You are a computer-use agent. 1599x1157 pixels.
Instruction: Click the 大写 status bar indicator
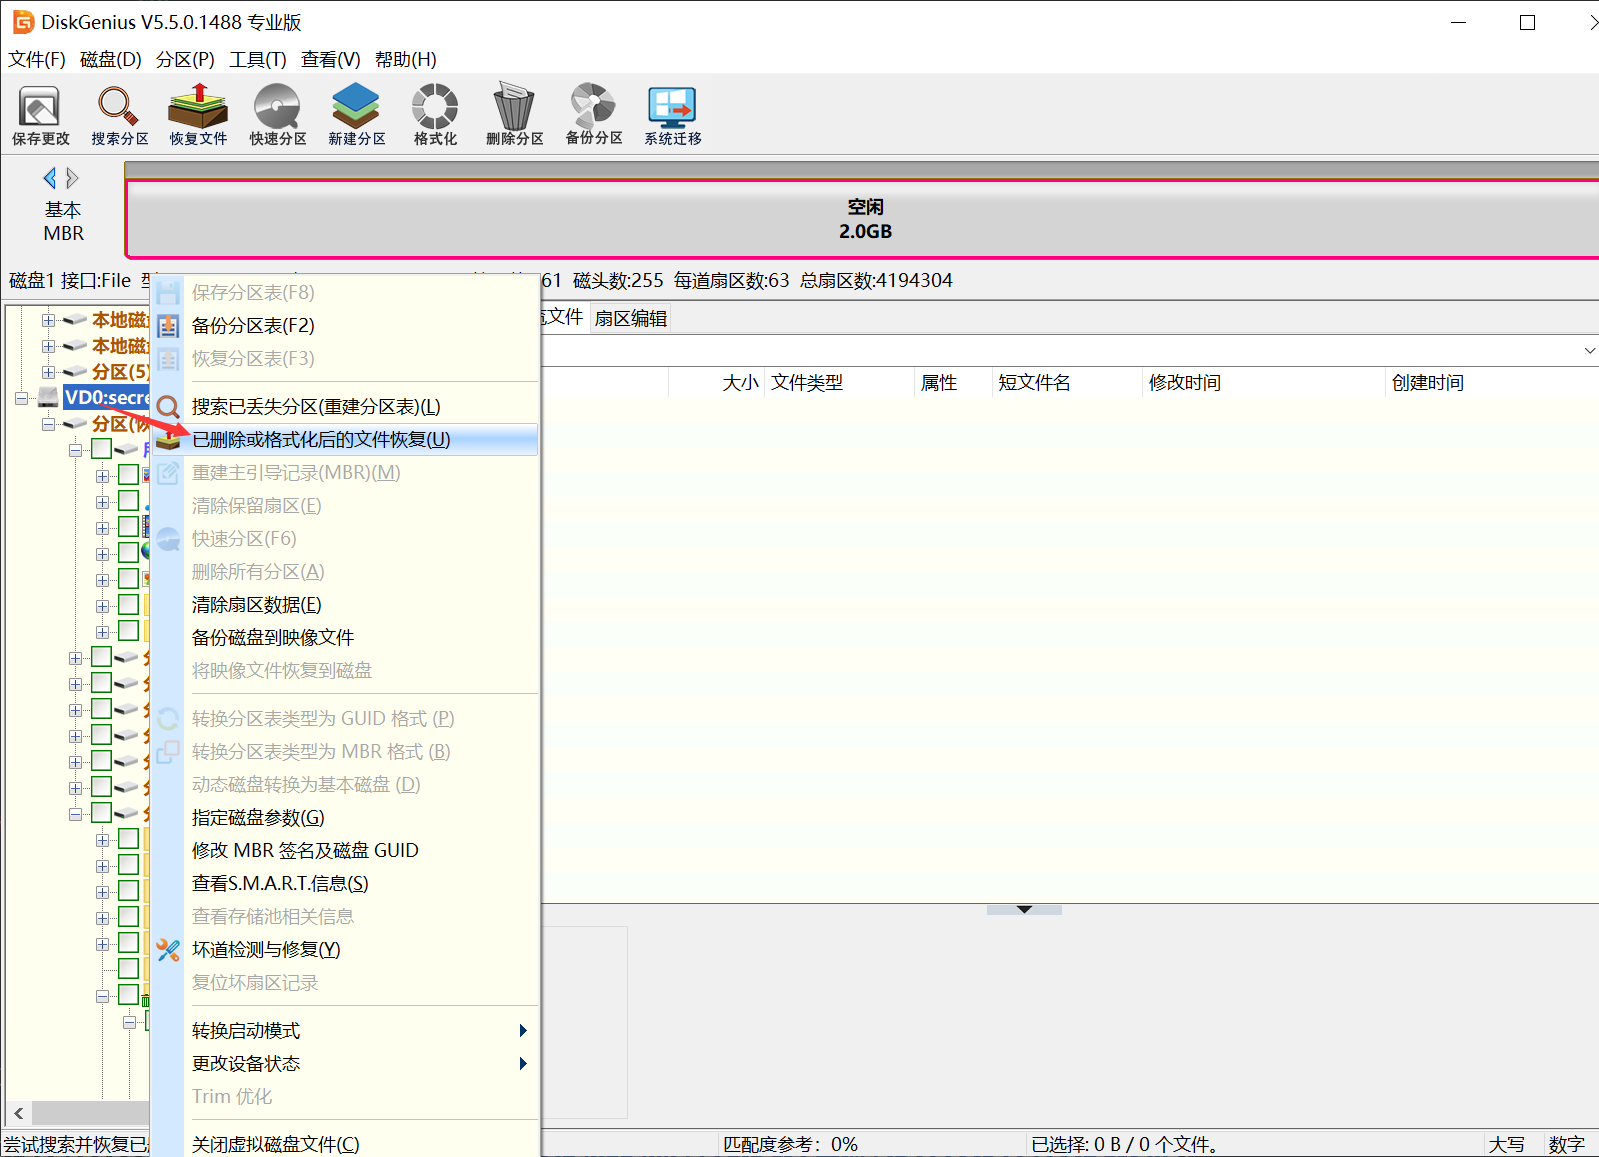click(1507, 1144)
